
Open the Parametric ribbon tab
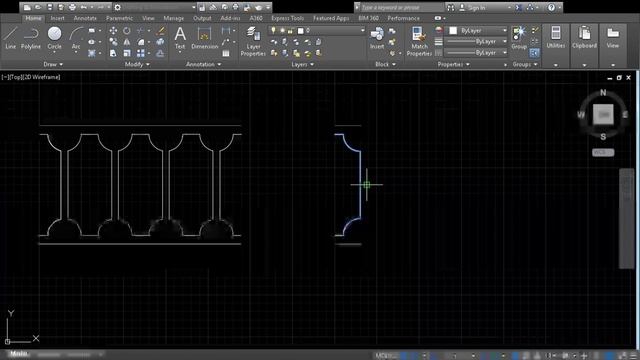(119, 18)
